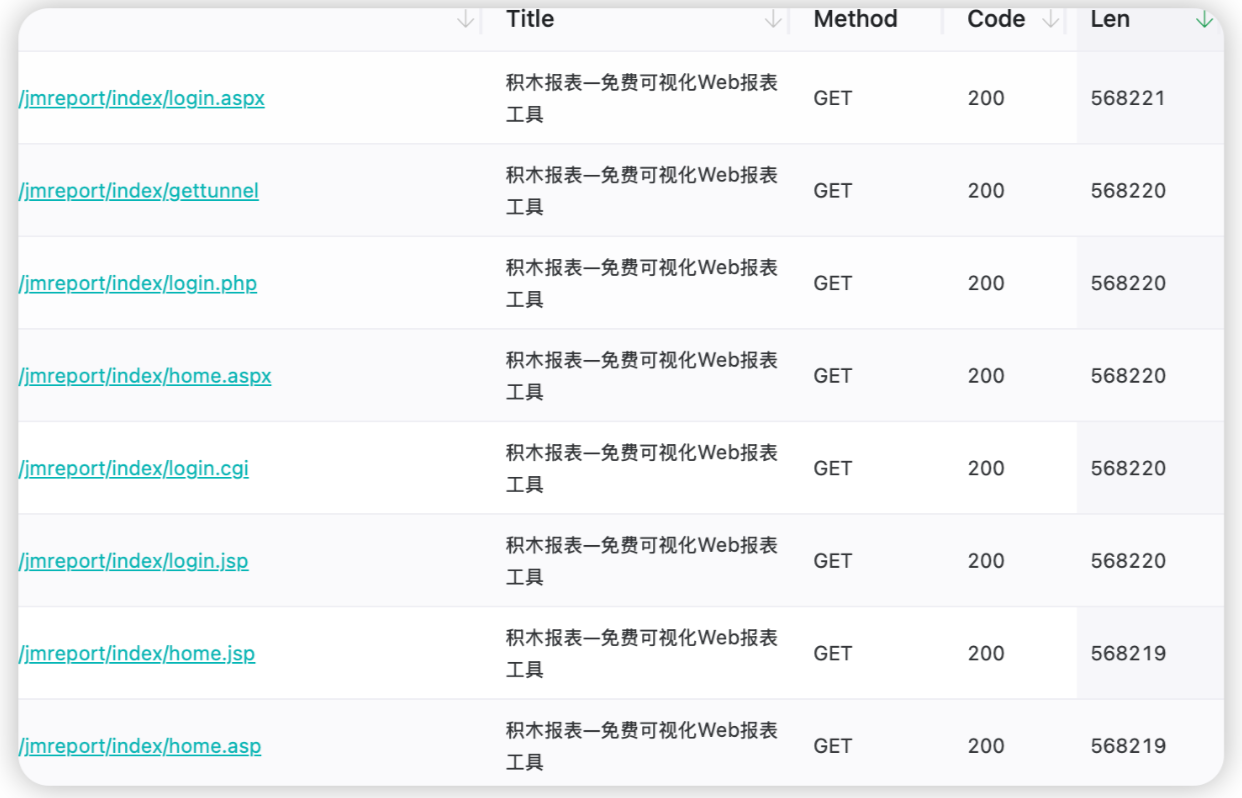Screen dimensions: 1242x798
Task: Click title text in home.jsp row
Action: pyautogui.click(x=642, y=653)
